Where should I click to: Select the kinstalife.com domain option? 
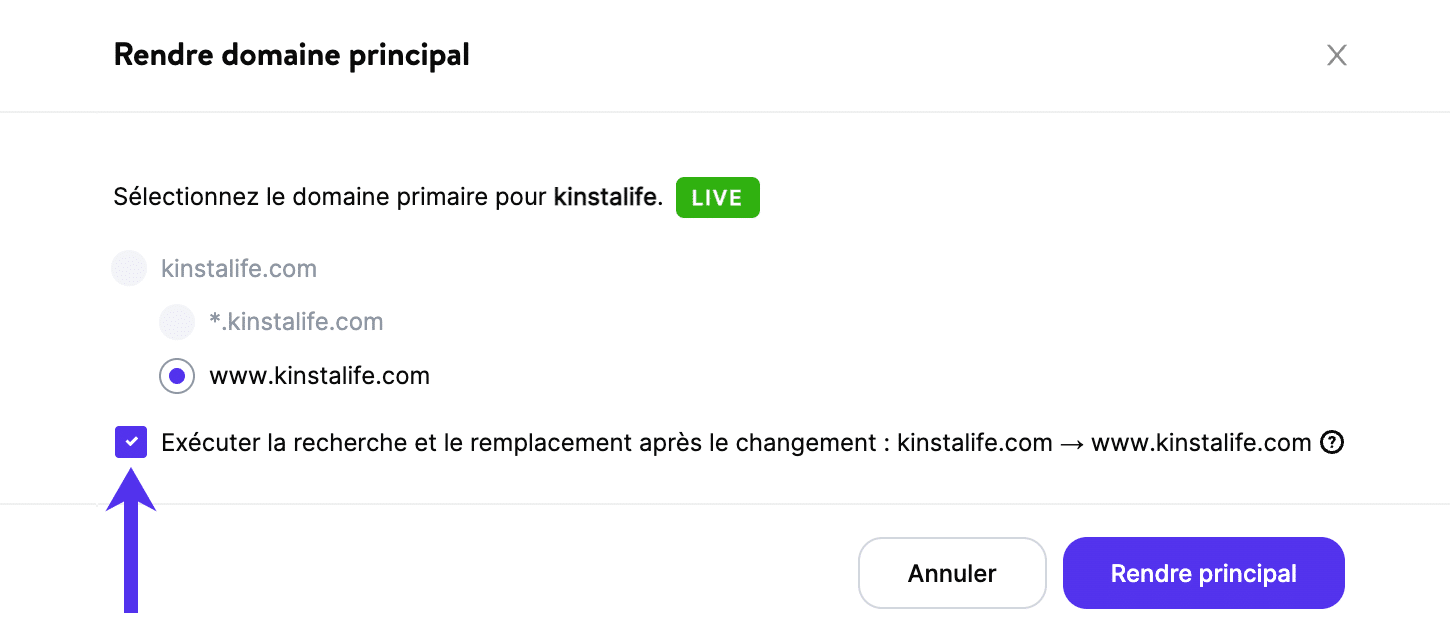click(129, 267)
